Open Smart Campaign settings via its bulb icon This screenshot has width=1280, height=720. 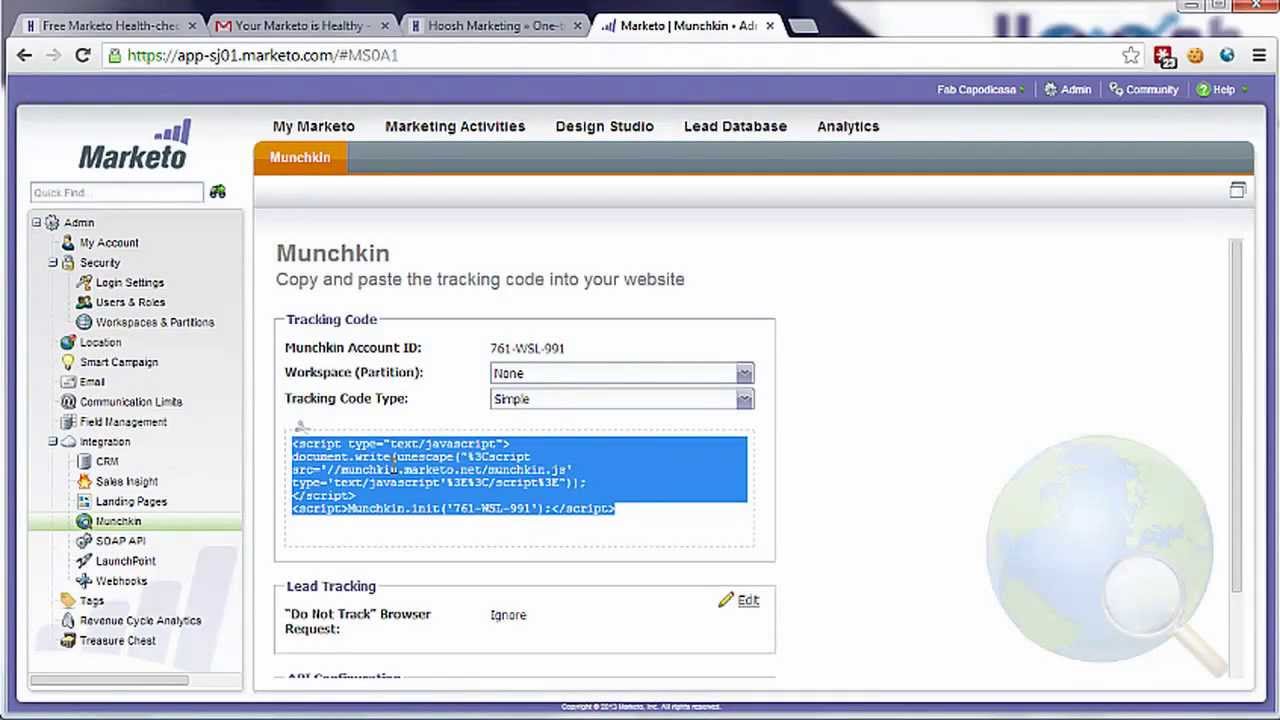[69, 362]
